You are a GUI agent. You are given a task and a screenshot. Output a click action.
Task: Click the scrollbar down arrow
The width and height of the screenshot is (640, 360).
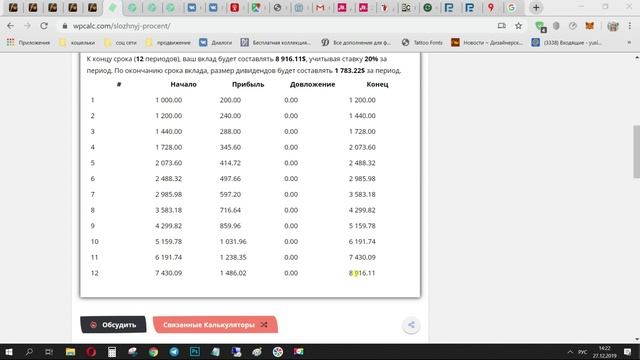point(637,339)
